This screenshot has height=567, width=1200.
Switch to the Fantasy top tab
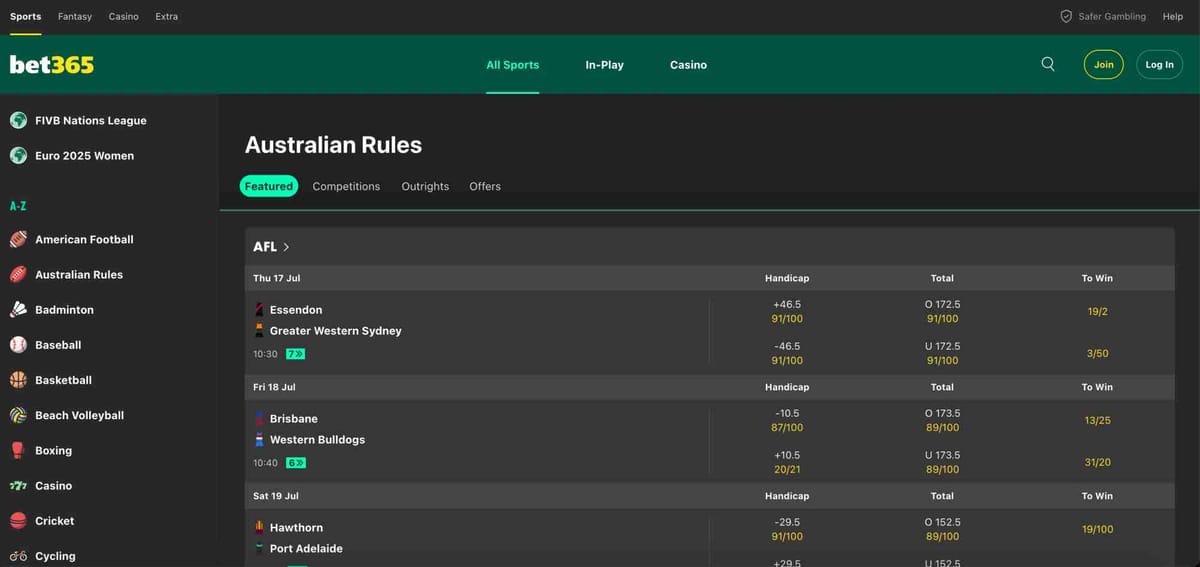point(75,16)
